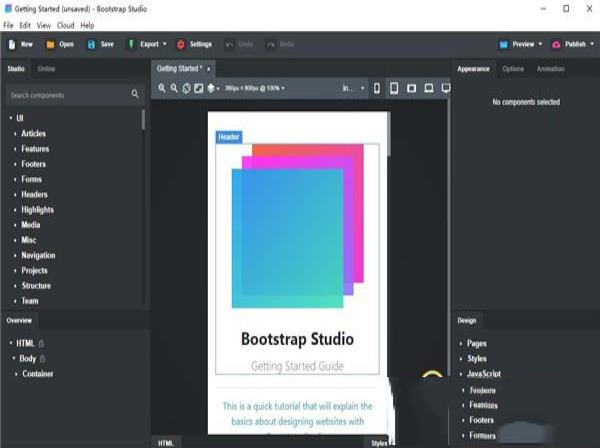The height and width of the screenshot is (448, 600).
Task: Select the Studio components tab
Action: [16, 69]
